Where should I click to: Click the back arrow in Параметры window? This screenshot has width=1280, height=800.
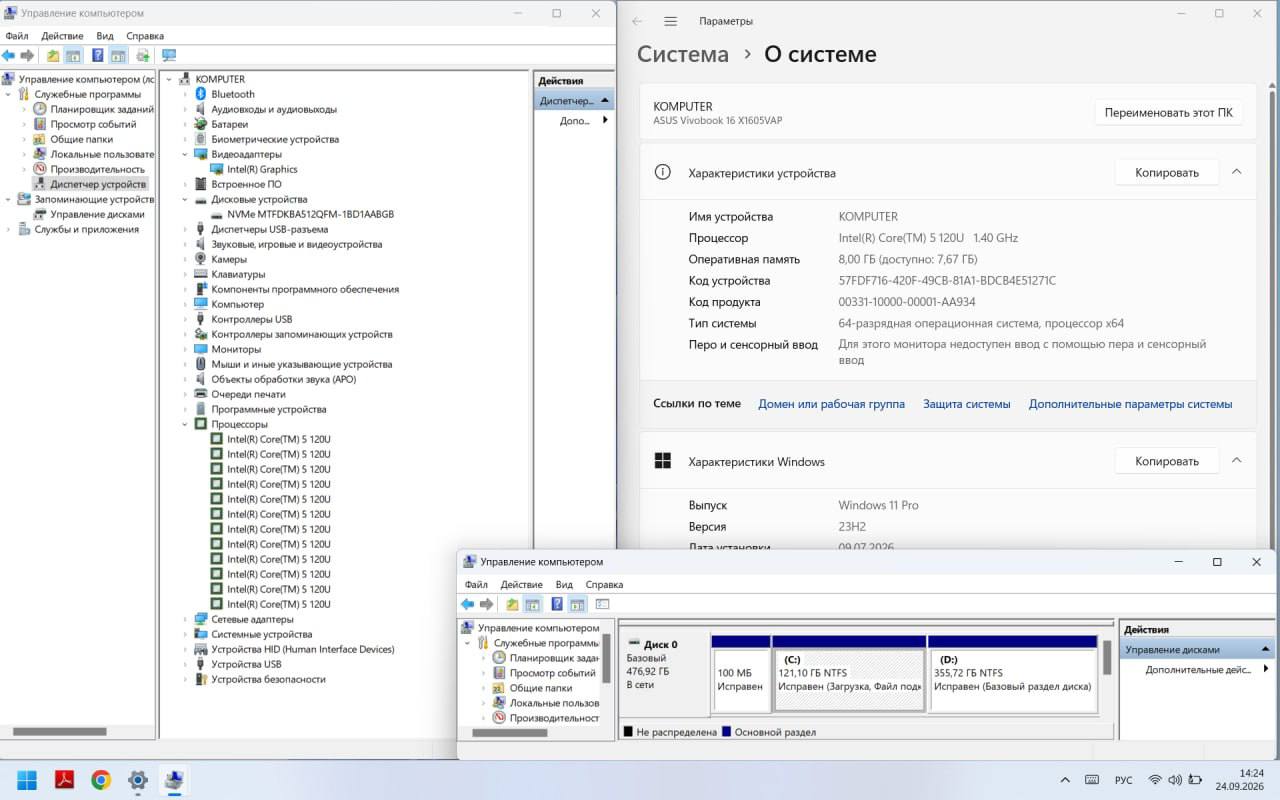click(x=637, y=21)
